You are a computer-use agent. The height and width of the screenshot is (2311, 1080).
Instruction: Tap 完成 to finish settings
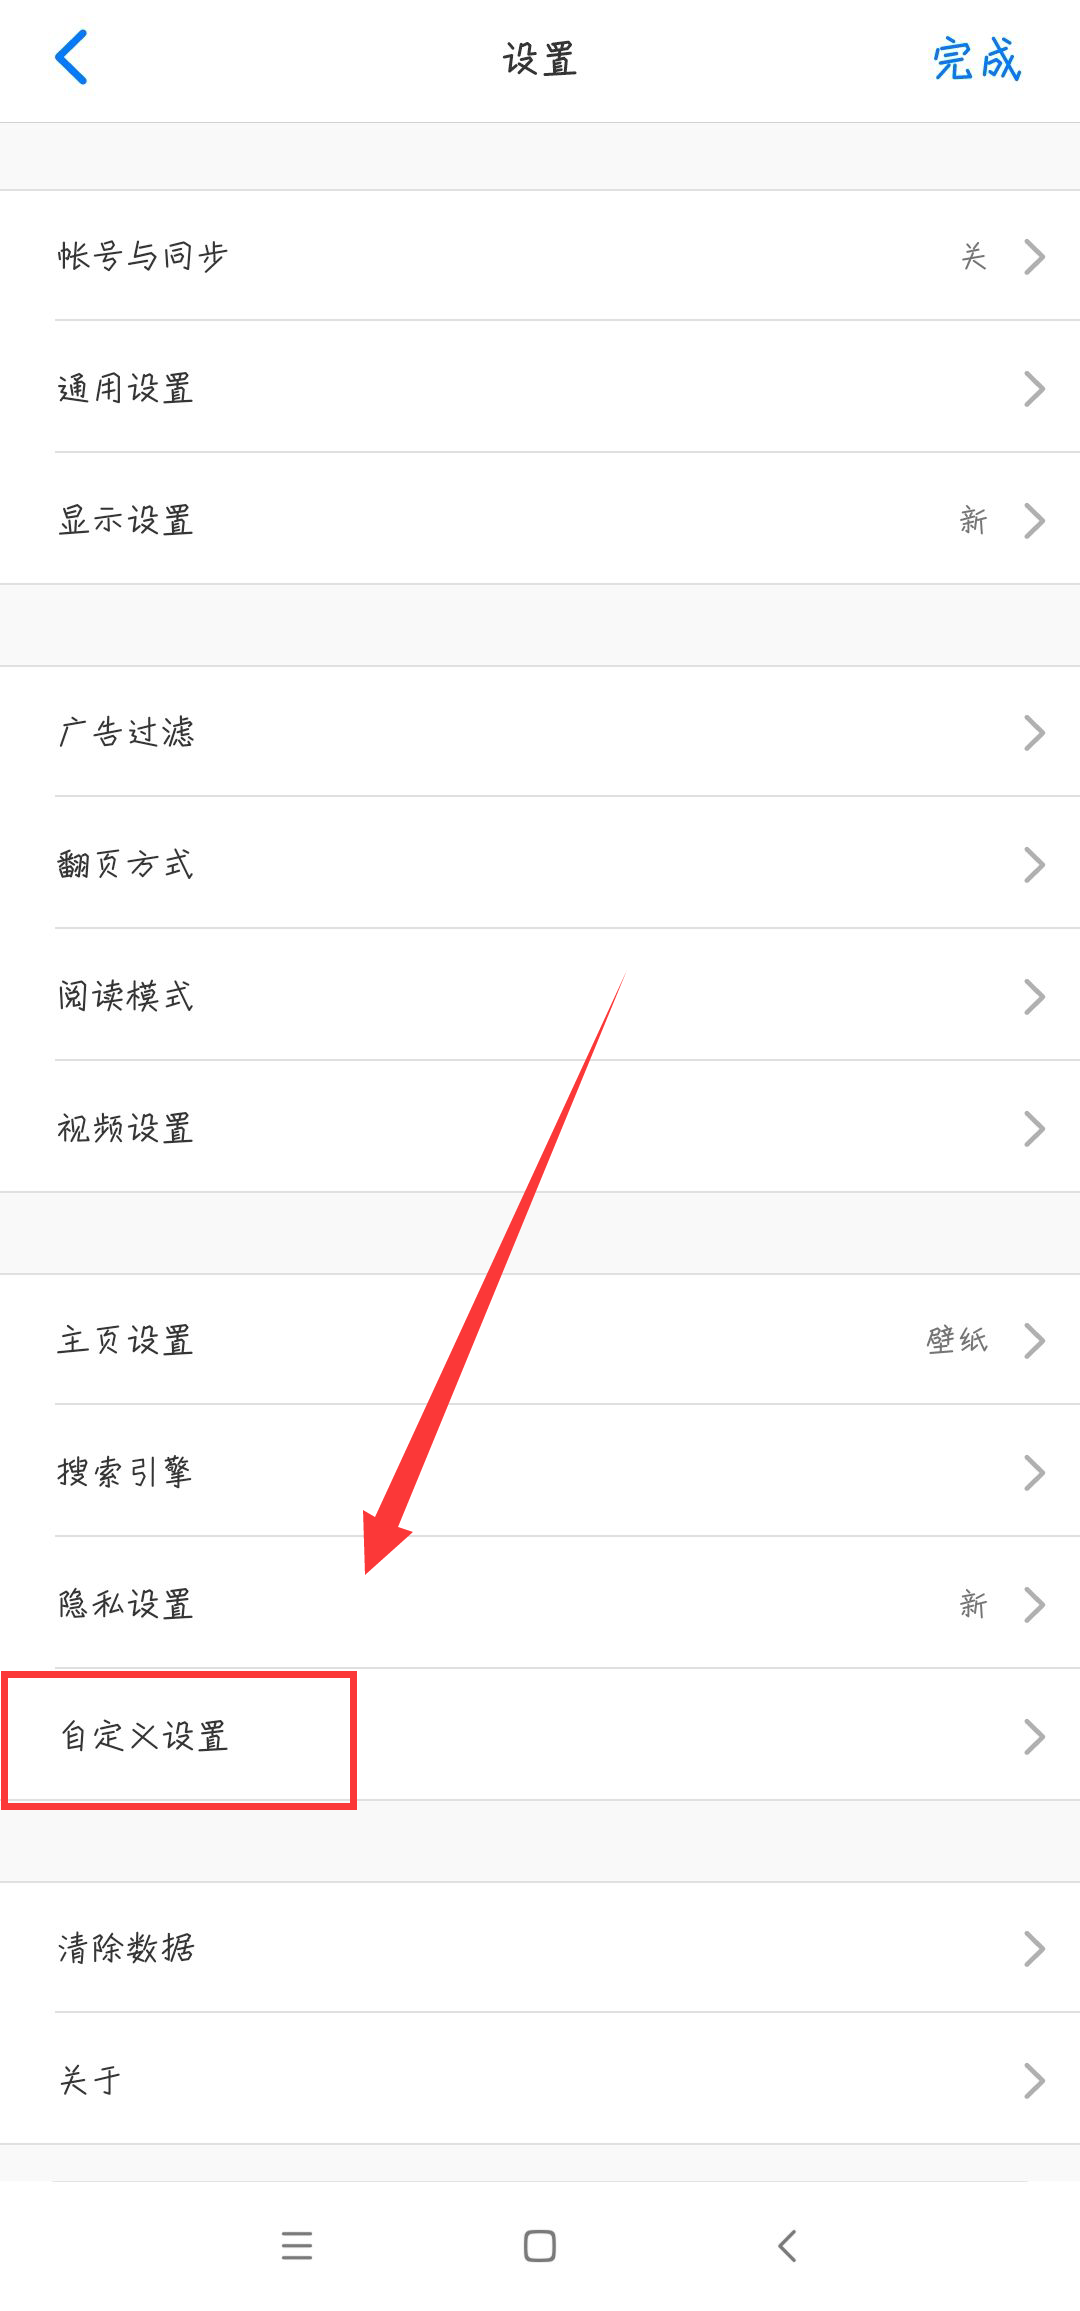pos(977,59)
